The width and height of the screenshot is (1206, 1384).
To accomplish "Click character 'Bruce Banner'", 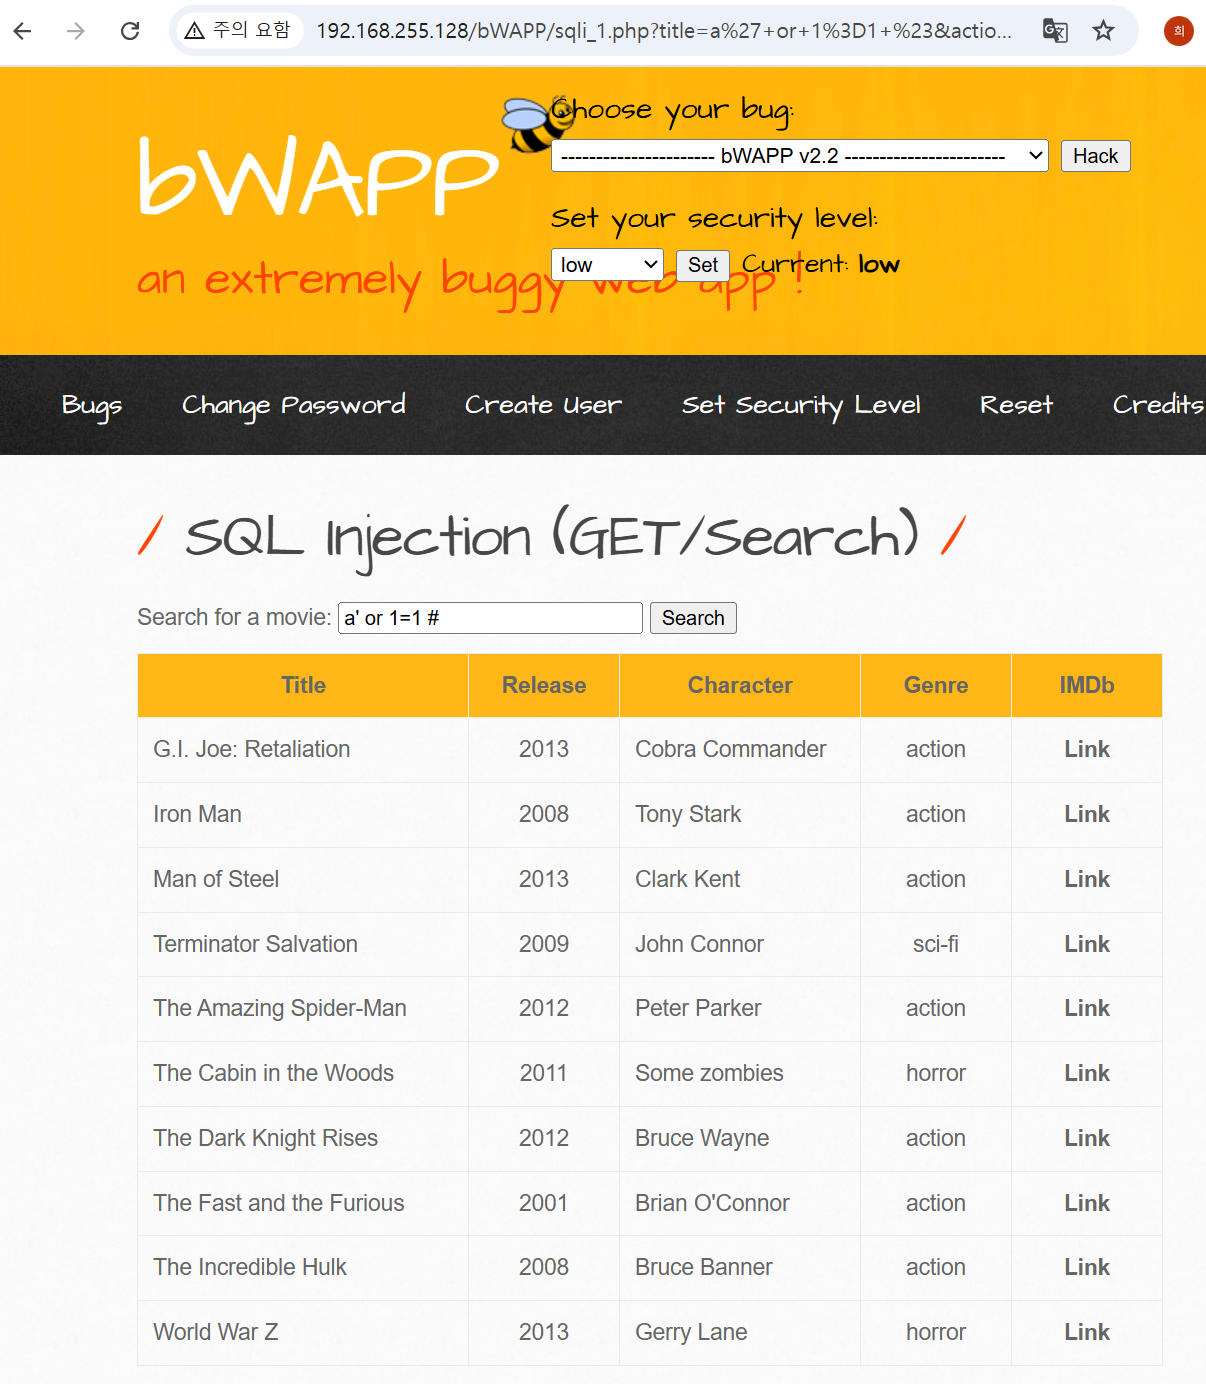I will click(704, 1267).
